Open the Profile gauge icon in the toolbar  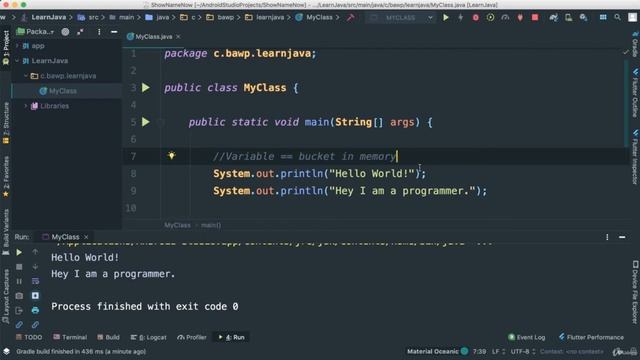pyautogui.click(x=505, y=18)
